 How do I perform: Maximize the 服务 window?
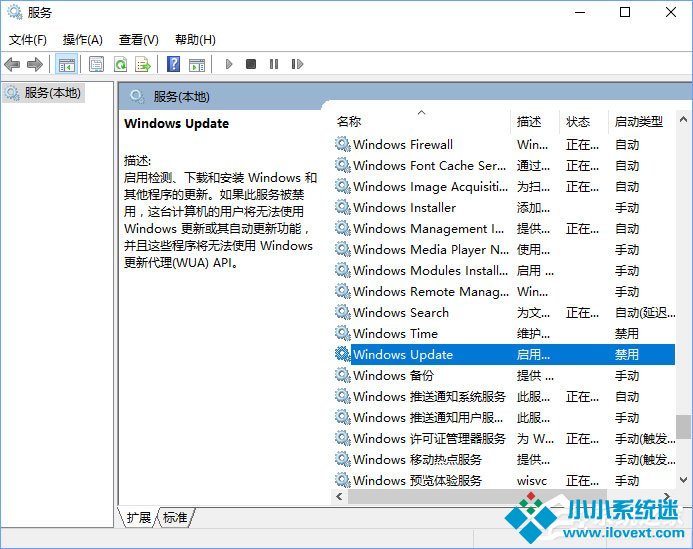coord(625,12)
